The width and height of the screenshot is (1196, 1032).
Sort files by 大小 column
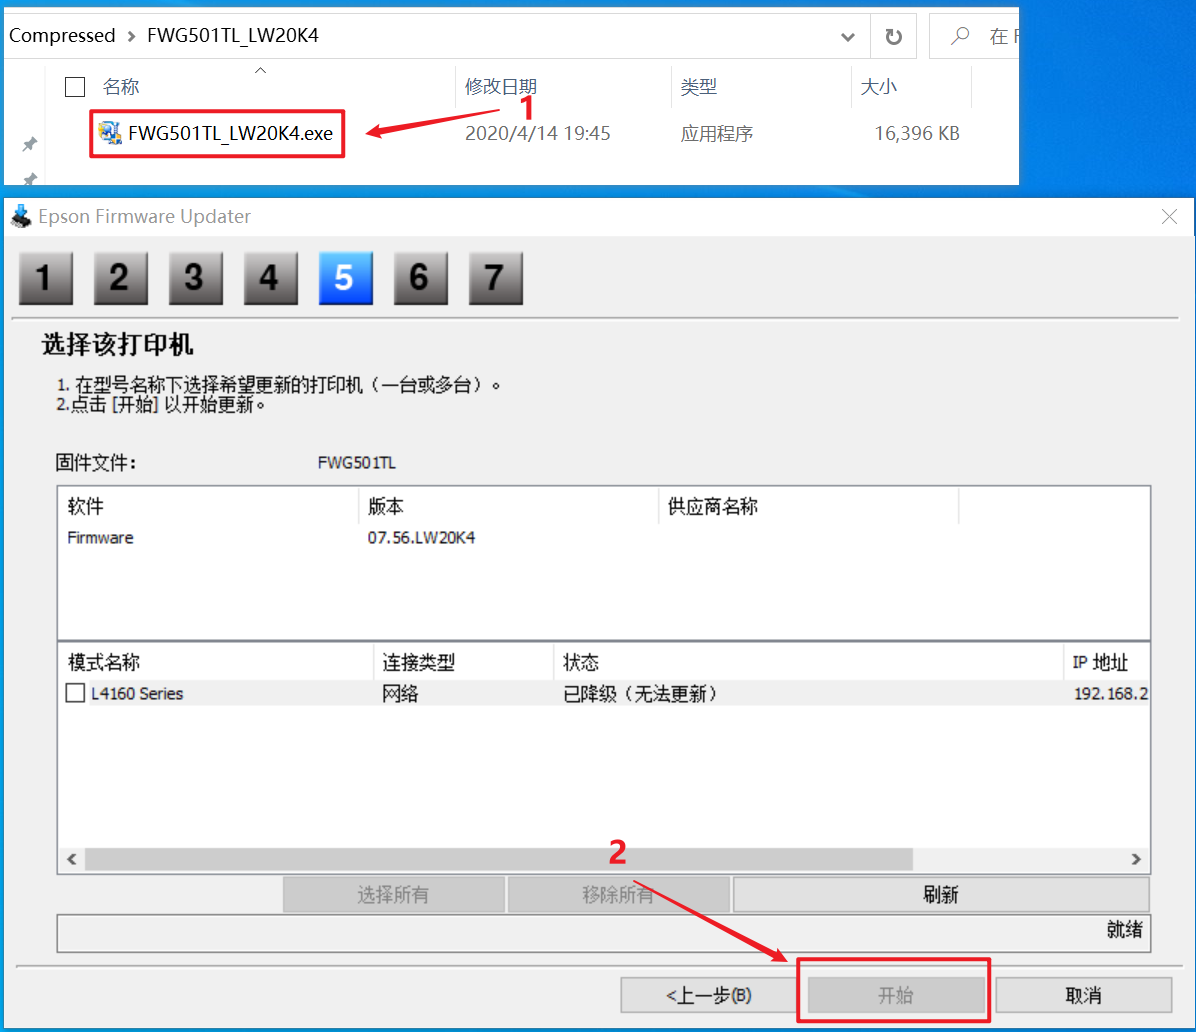point(879,86)
